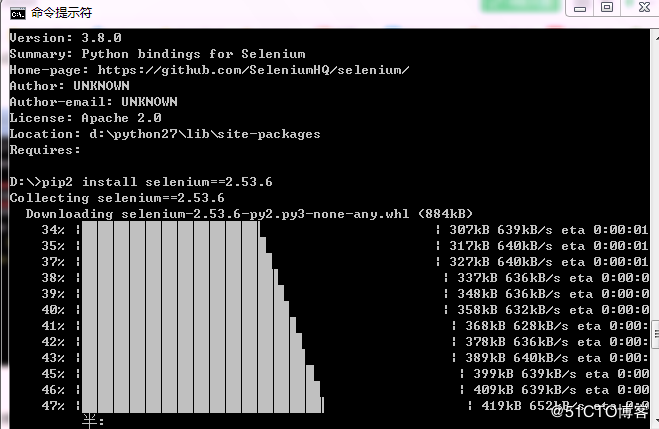Click the 'Author: UNKNOWN' line
The image size is (659, 429).
coord(70,86)
